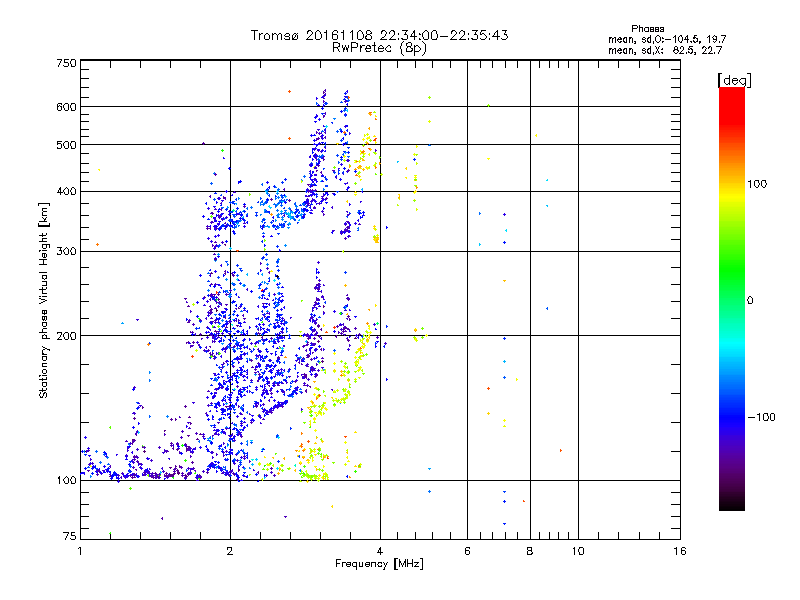
Task: Click the y-axis tick label '400'
Action: coord(66,192)
